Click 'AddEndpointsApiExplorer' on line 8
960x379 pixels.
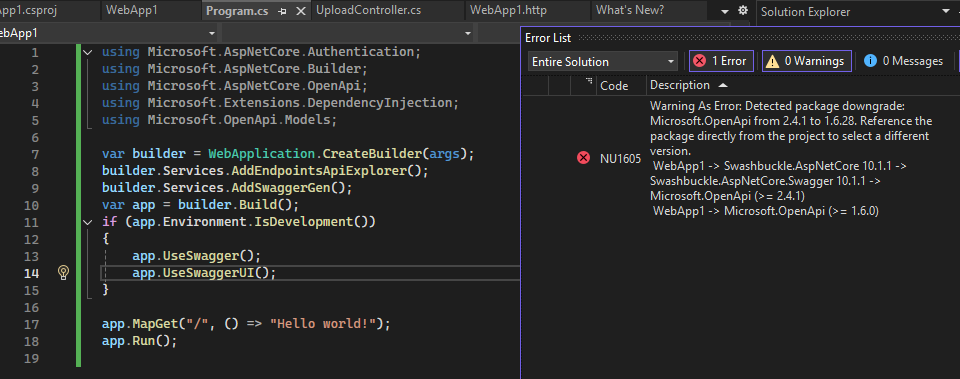[318, 171]
